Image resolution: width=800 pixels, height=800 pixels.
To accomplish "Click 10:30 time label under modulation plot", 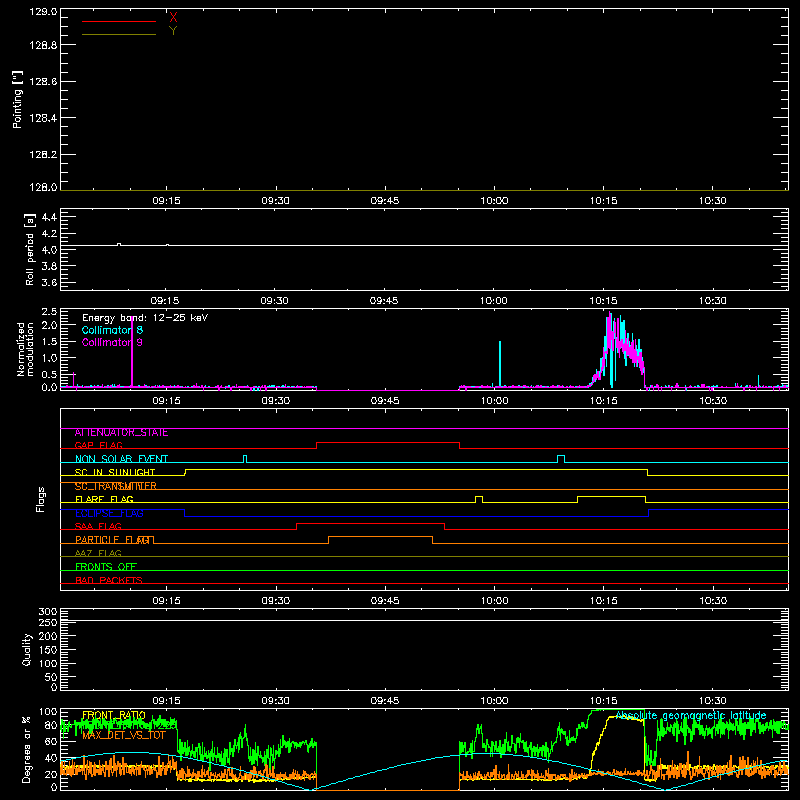I will coord(713,401).
